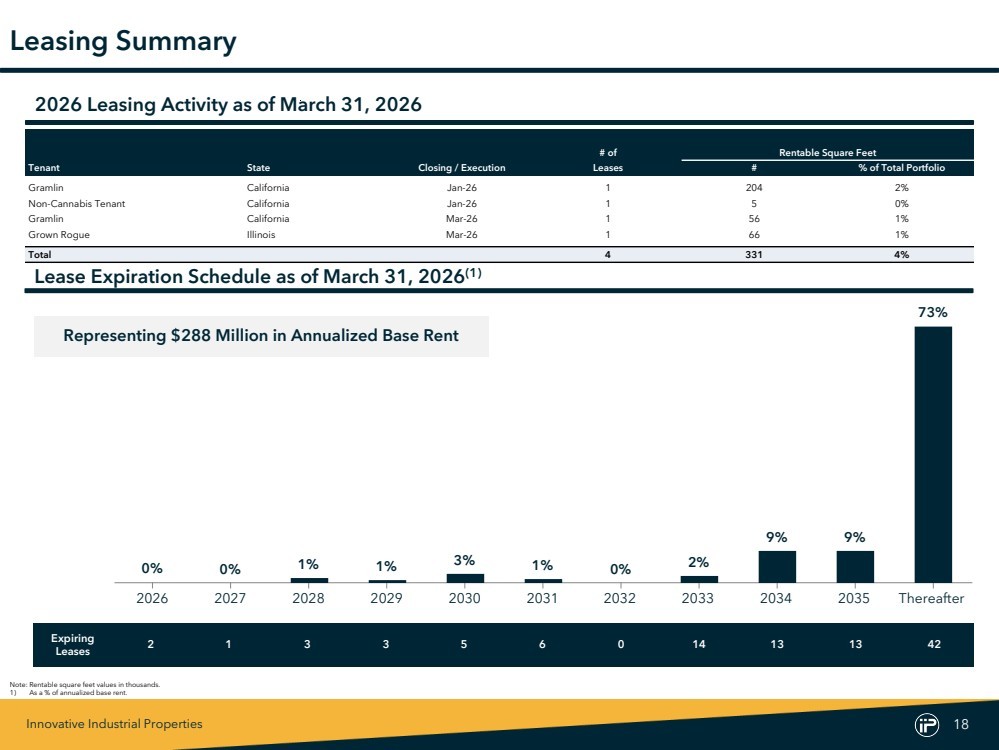
Task: Click the Thereafter axis label
Action: [x=931, y=598]
